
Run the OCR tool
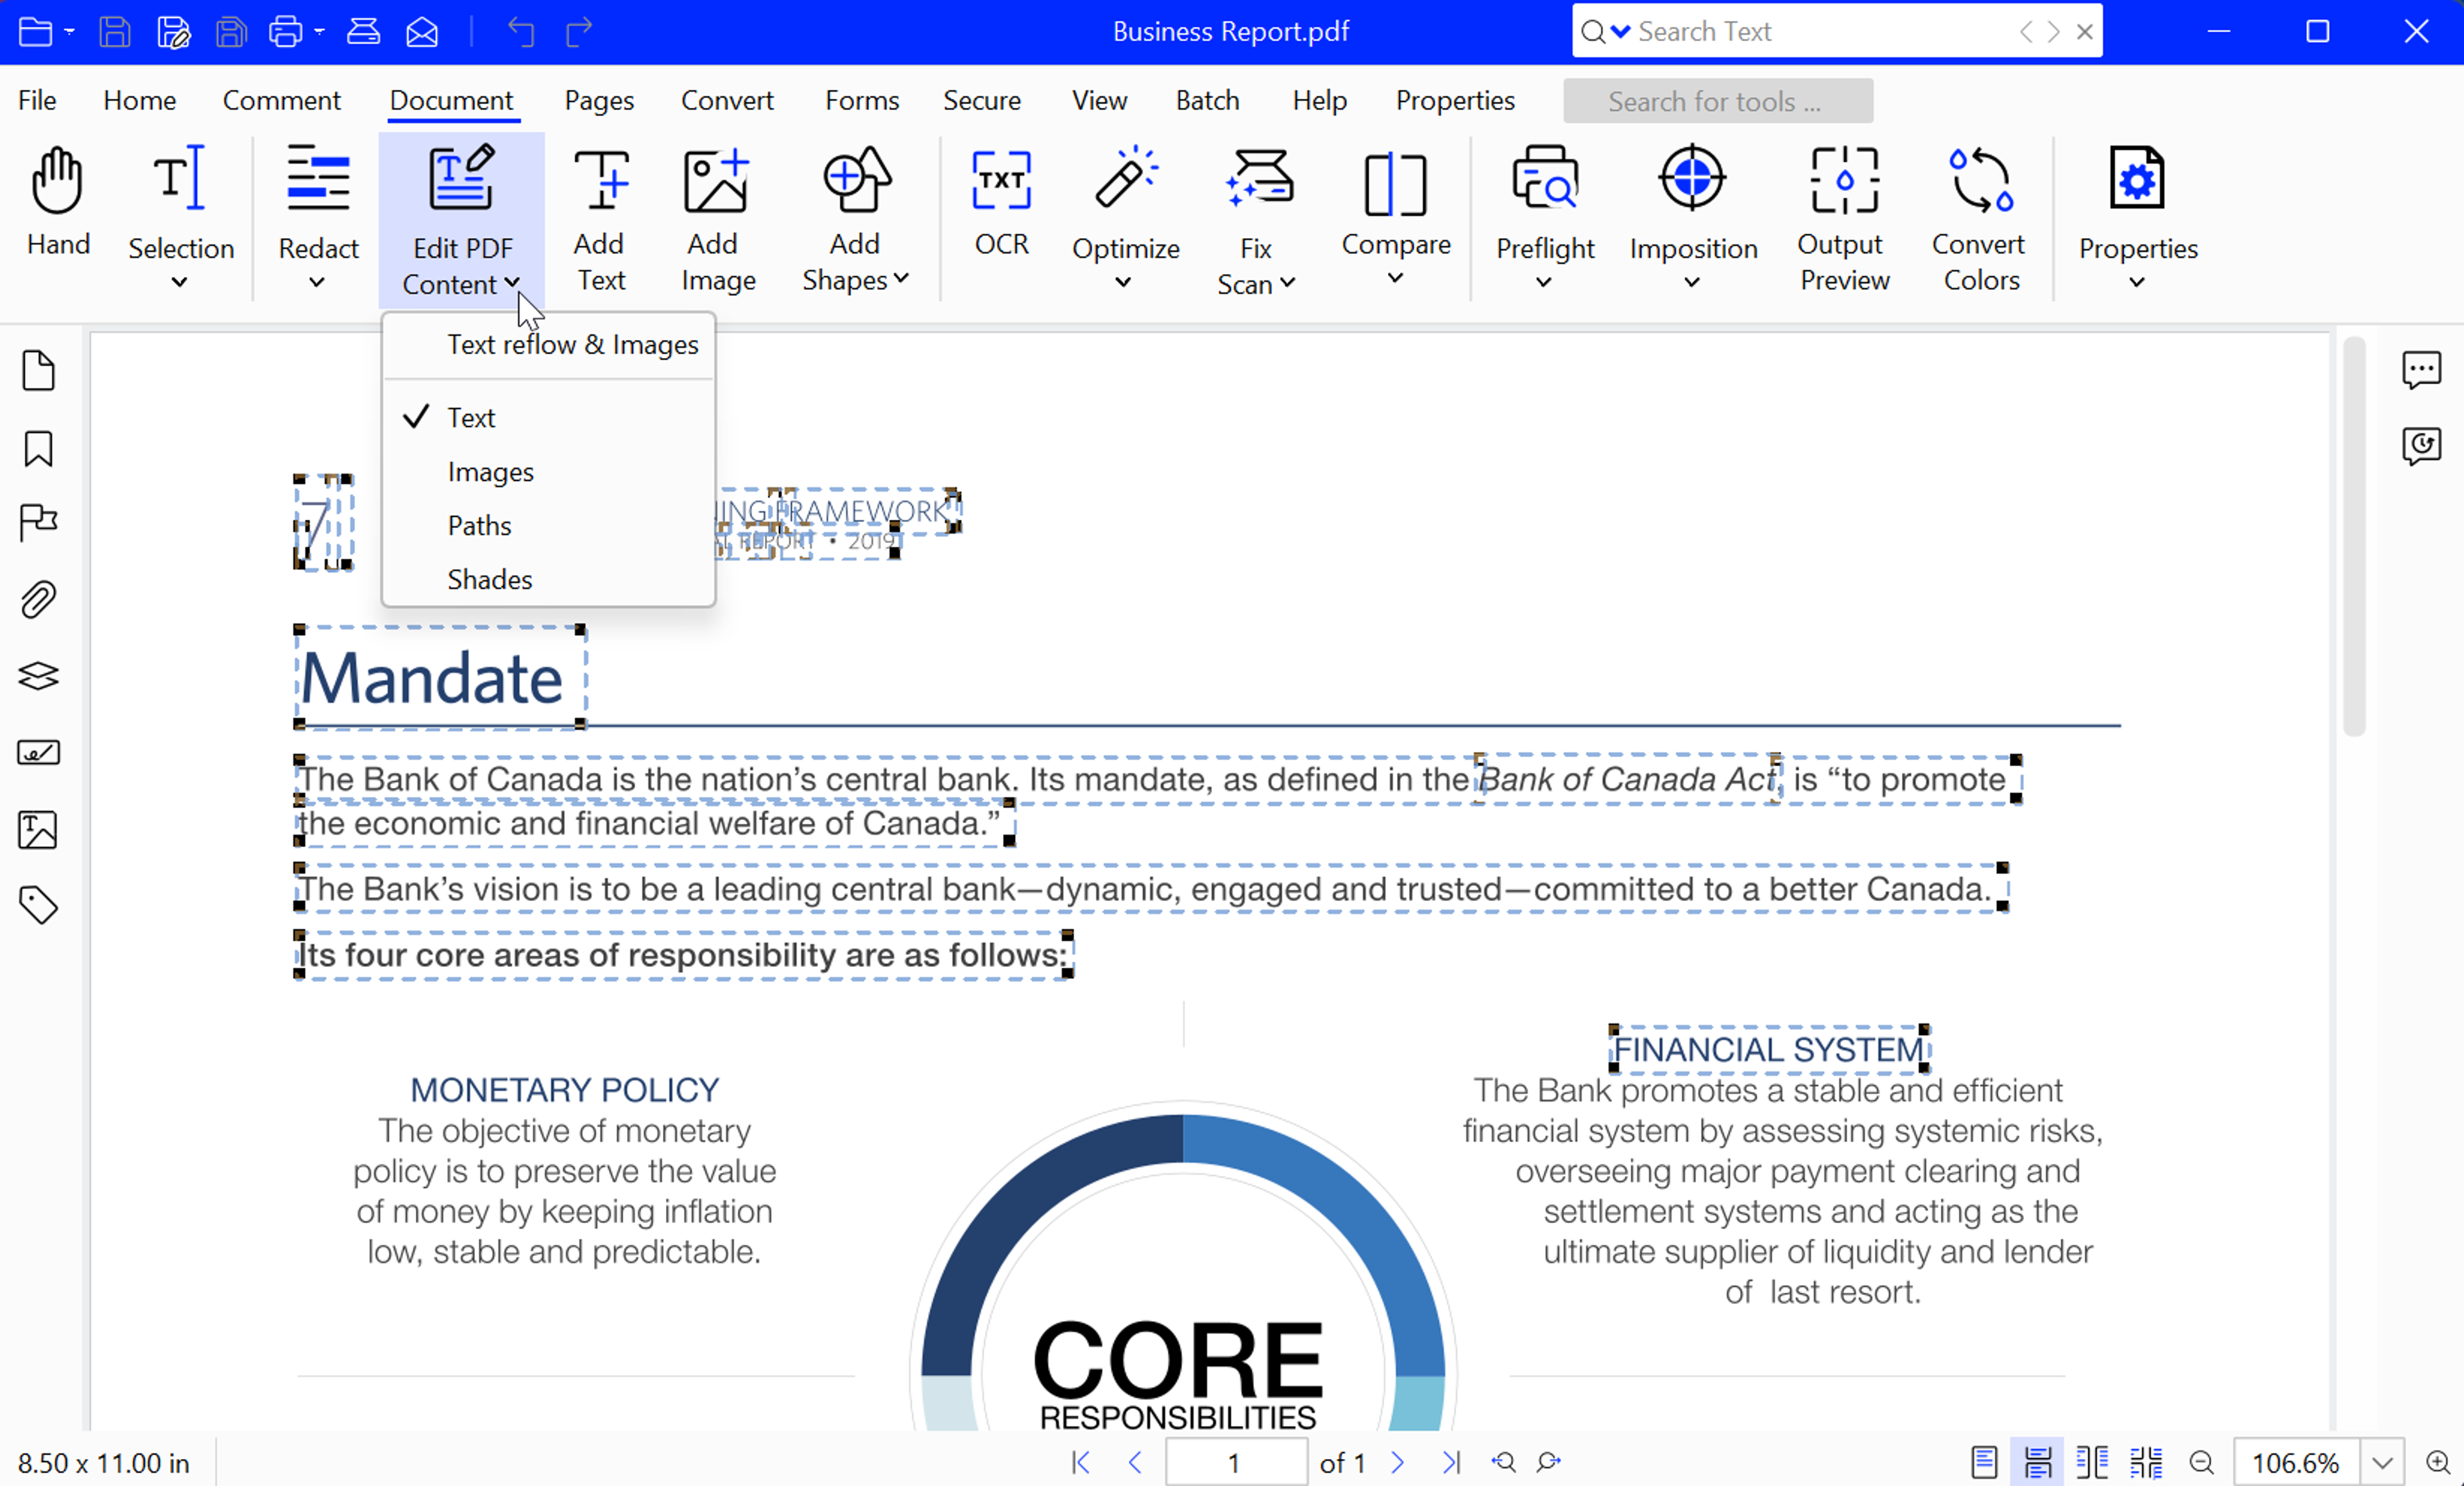coord(1001,202)
